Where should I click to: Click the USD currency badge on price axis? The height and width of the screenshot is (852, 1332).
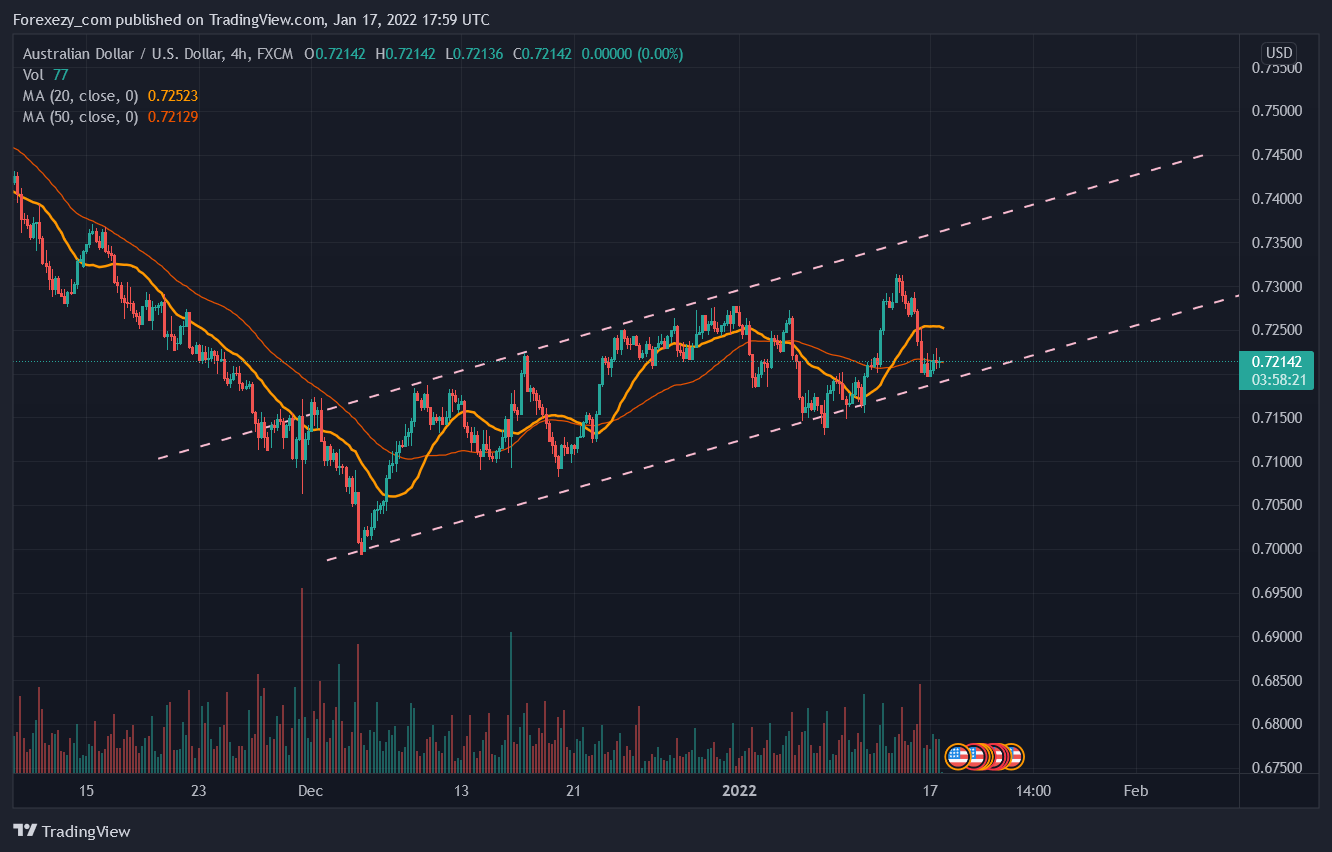tap(1279, 53)
